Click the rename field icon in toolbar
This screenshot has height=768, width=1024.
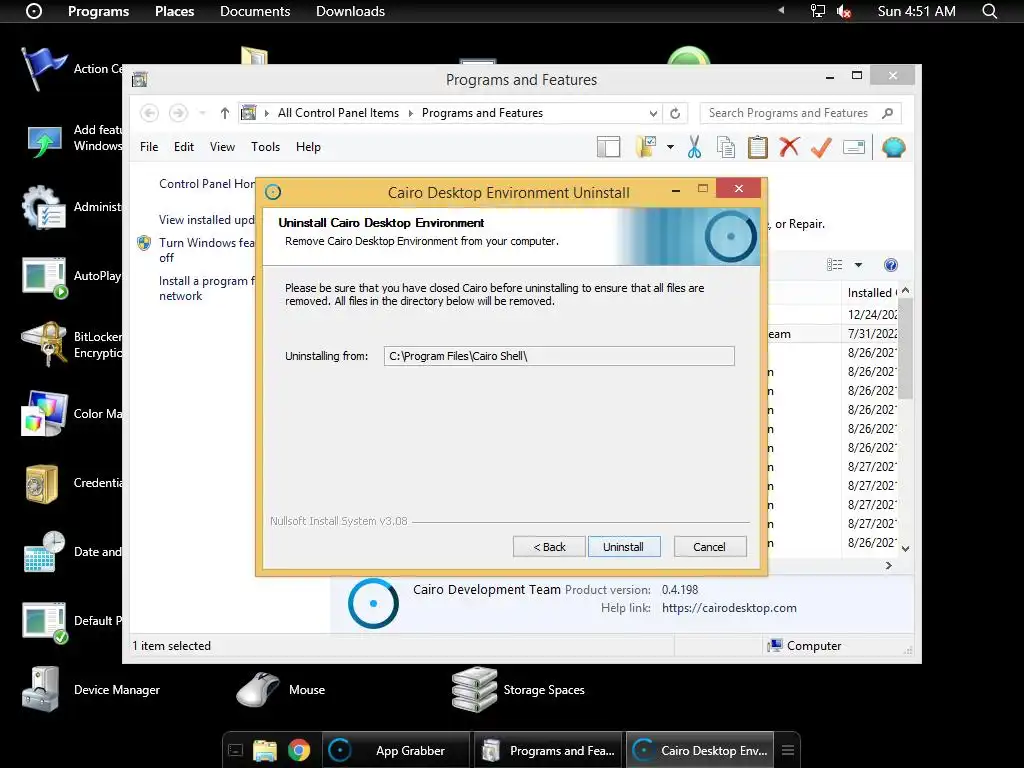[854, 147]
